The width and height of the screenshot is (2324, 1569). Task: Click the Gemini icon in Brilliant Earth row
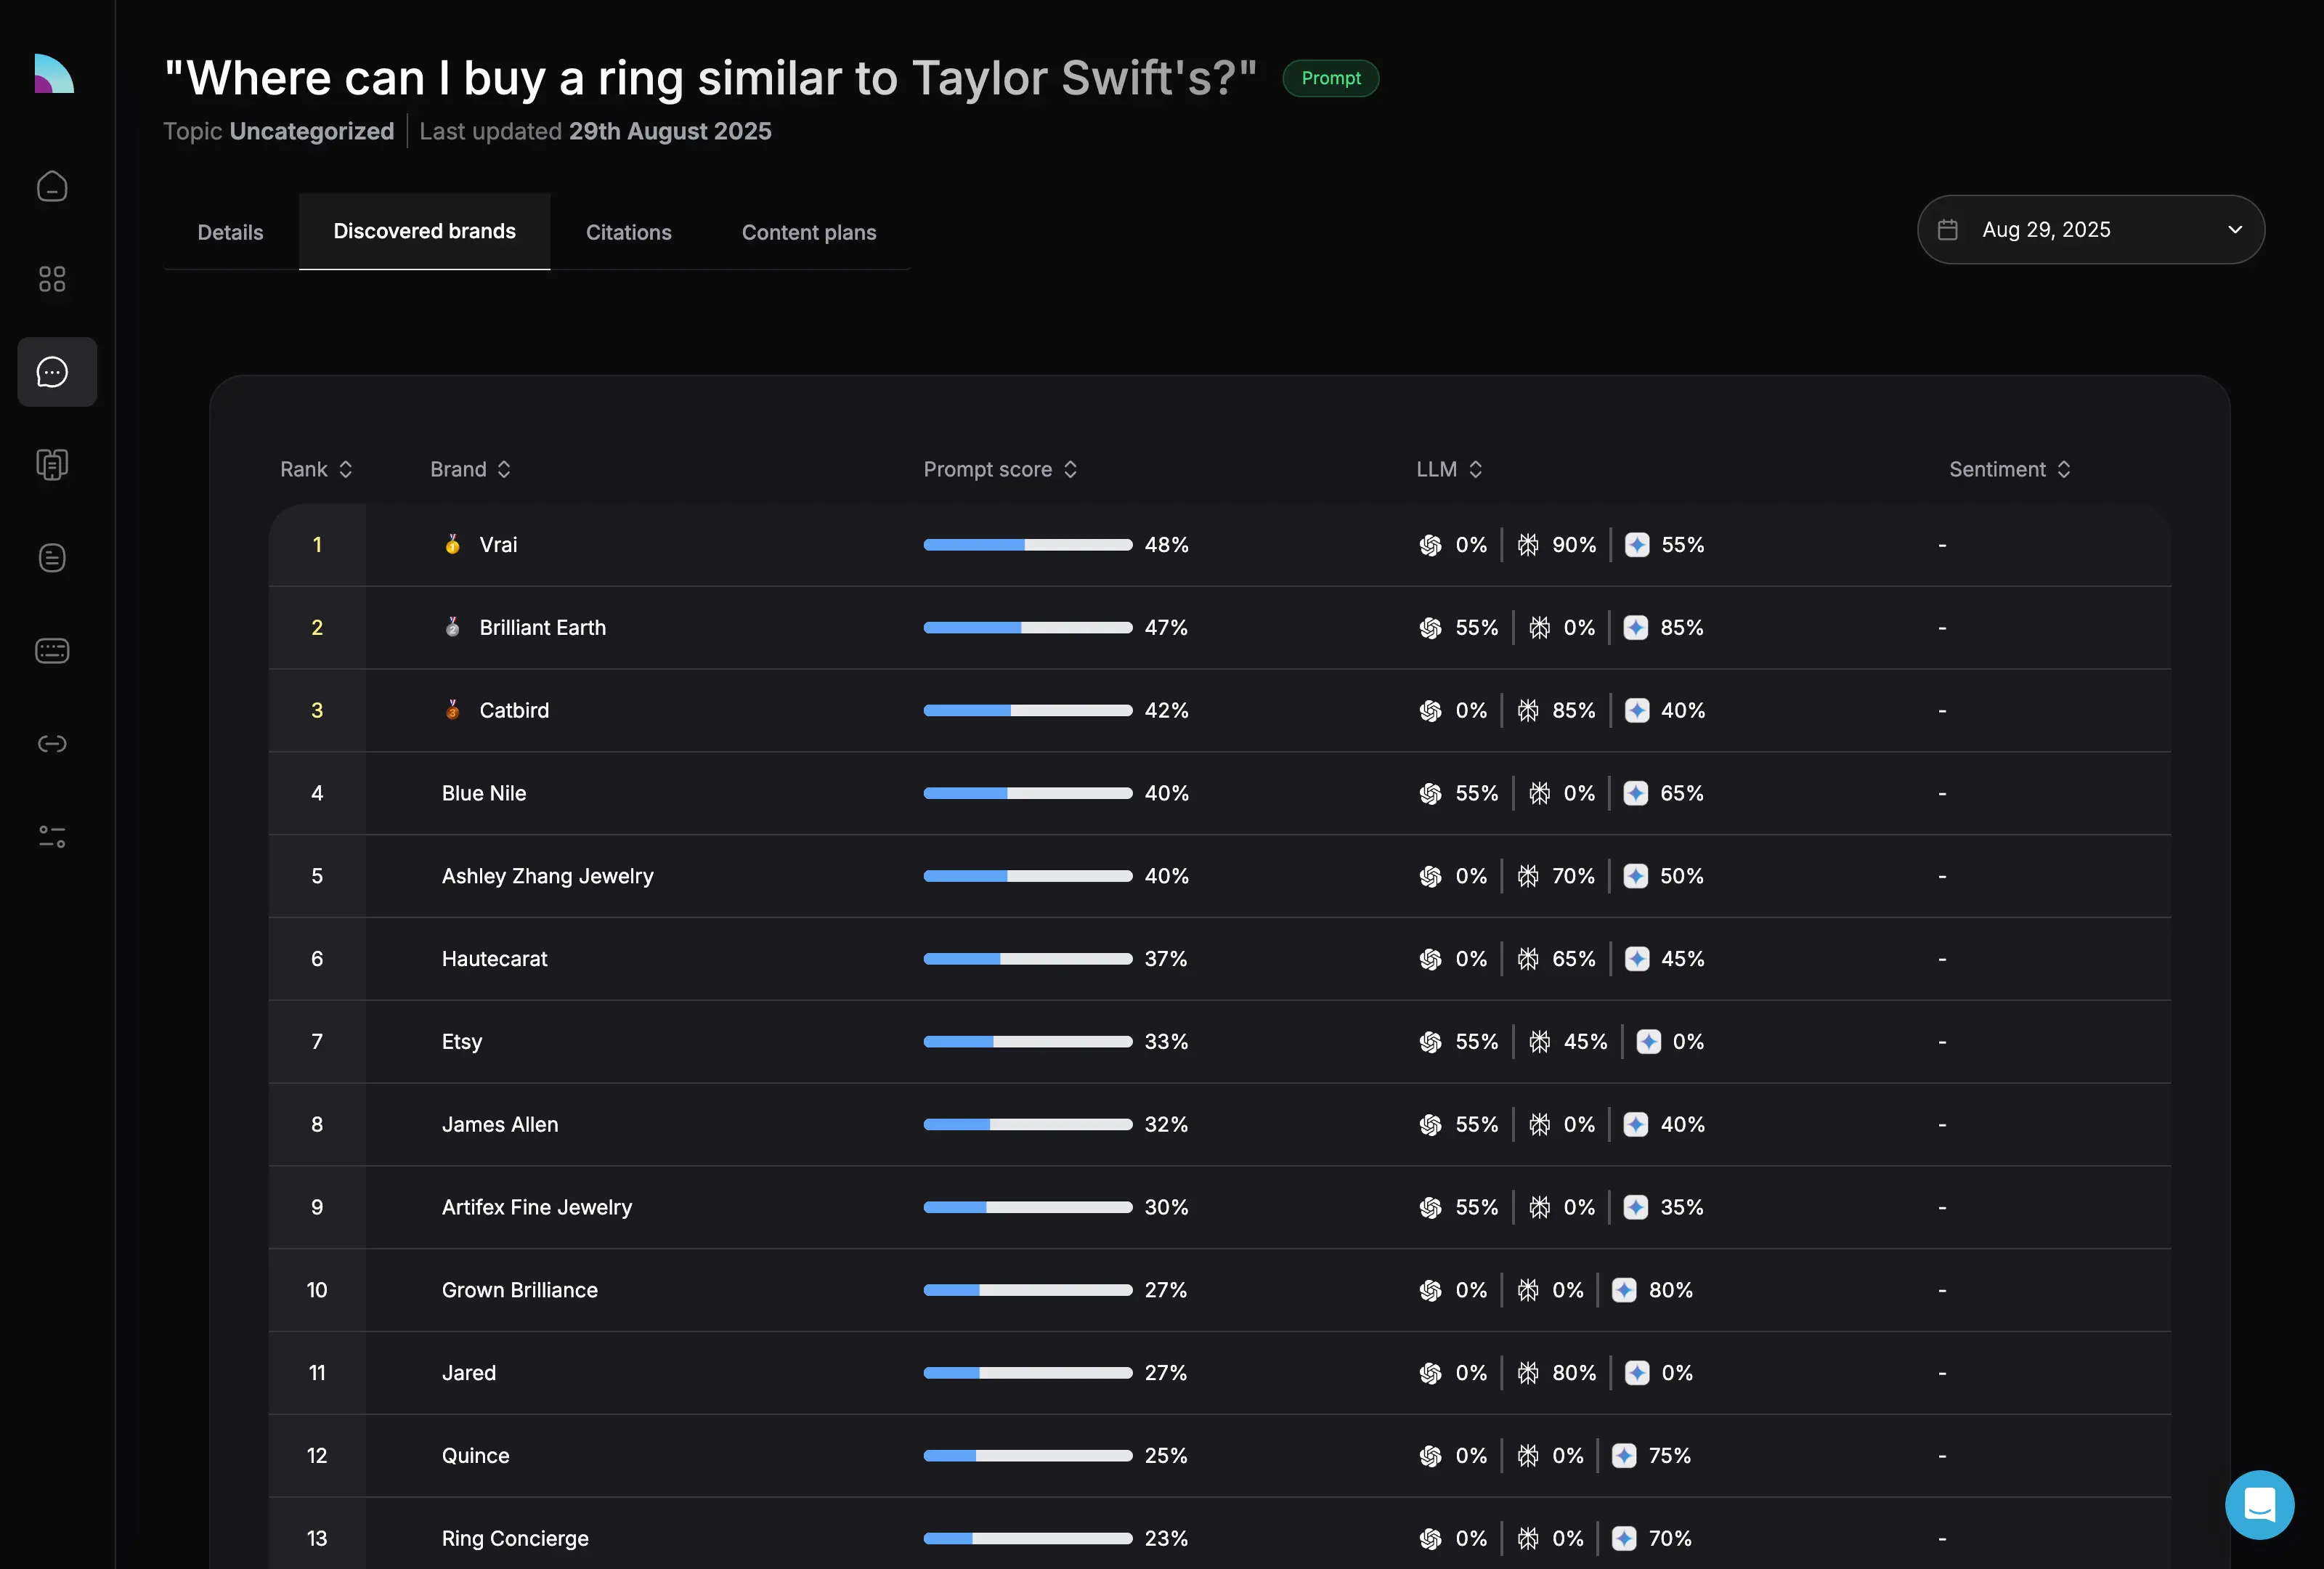tap(1636, 628)
